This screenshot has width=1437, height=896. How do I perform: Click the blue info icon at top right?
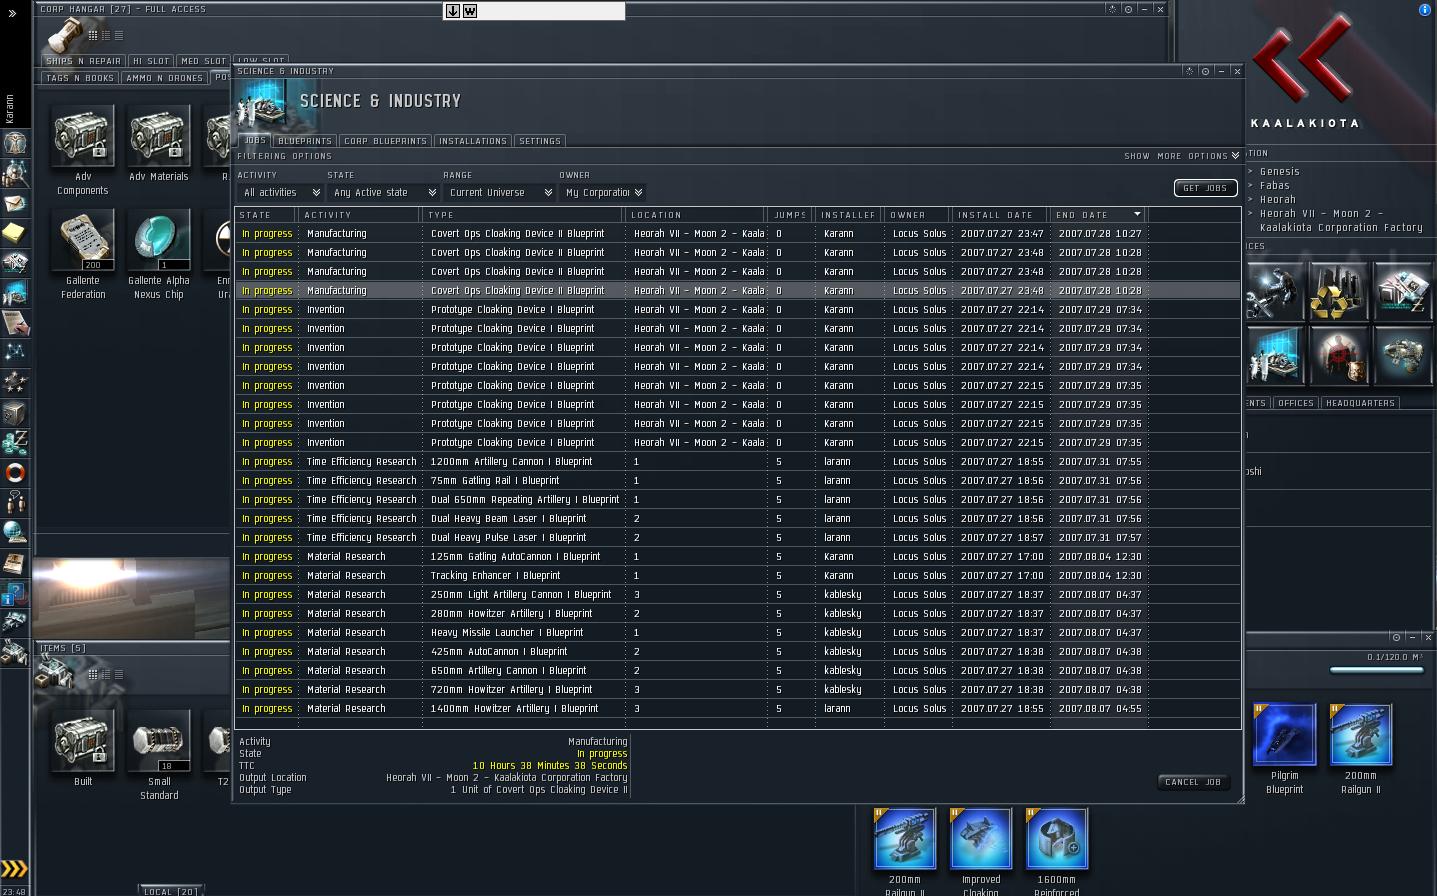coord(1424,9)
